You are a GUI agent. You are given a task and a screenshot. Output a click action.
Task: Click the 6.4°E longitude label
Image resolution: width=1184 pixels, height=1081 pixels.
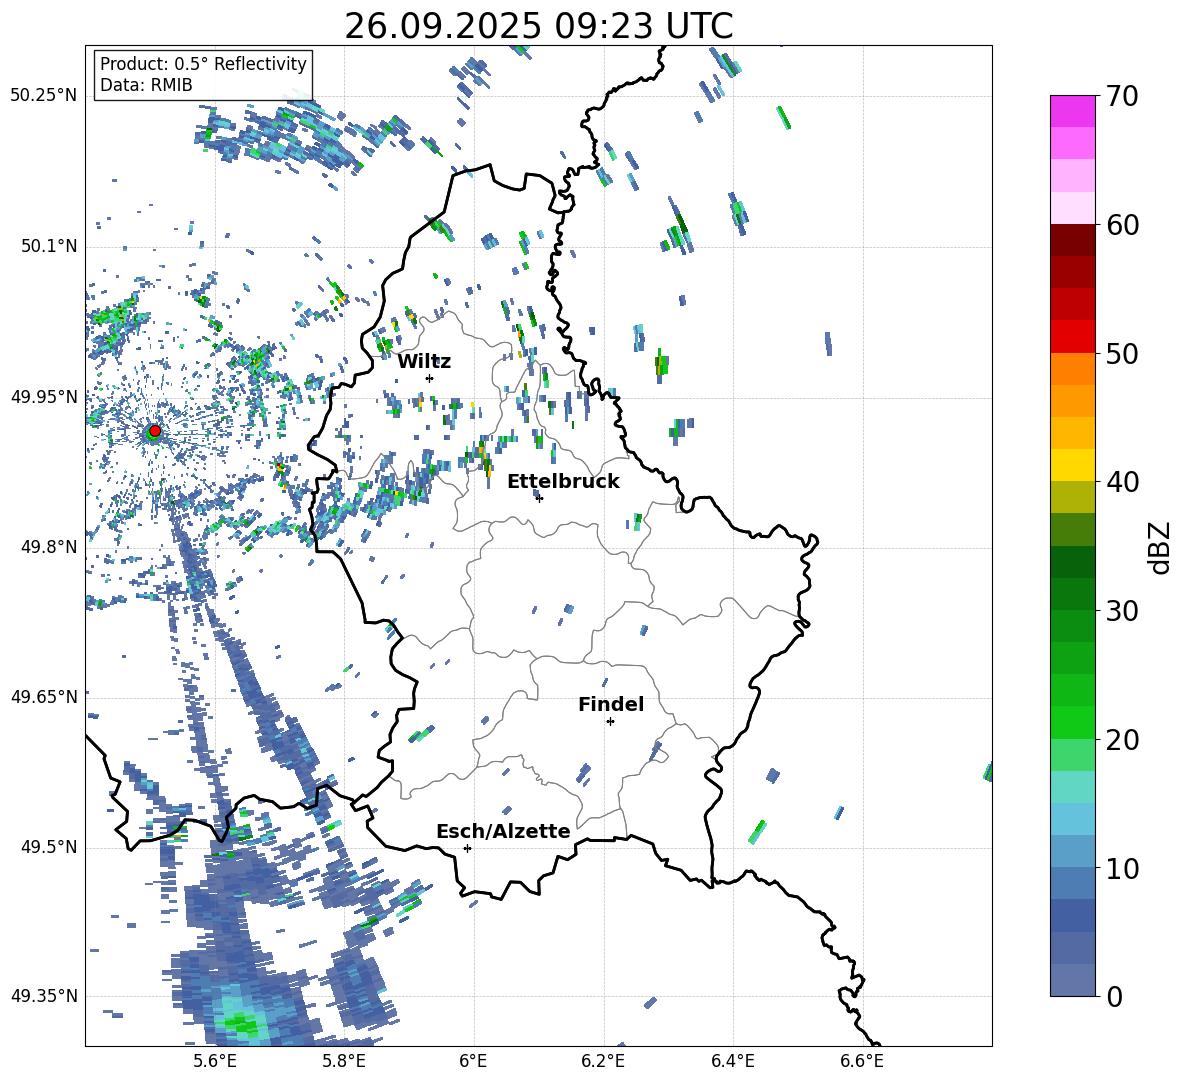tap(732, 1061)
